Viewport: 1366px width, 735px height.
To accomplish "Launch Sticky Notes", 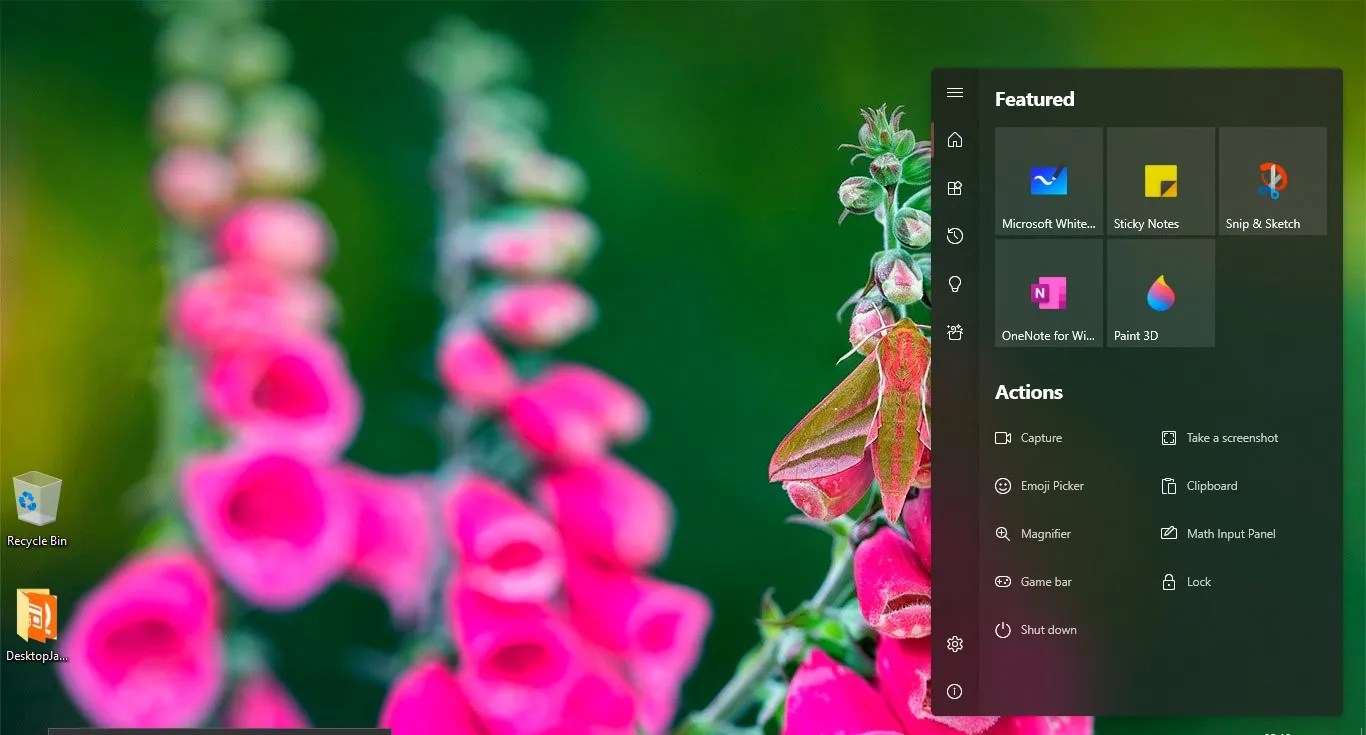I will (x=1160, y=180).
